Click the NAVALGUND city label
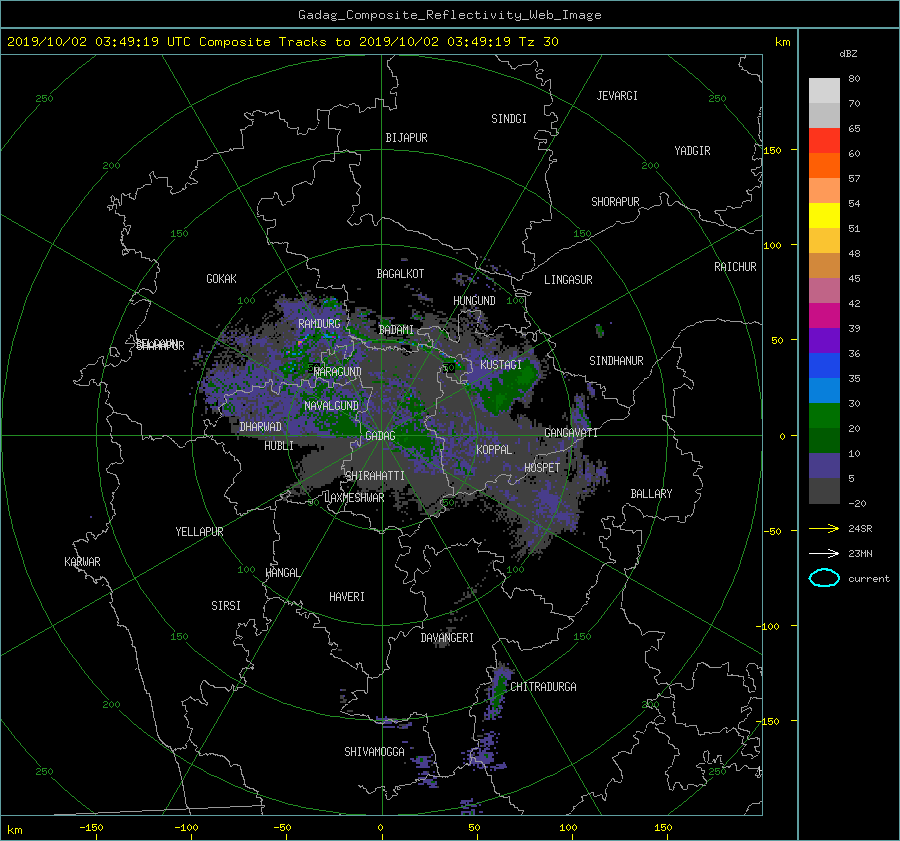Image resolution: width=900 pixels, height=841 pixels. point(331,406)
